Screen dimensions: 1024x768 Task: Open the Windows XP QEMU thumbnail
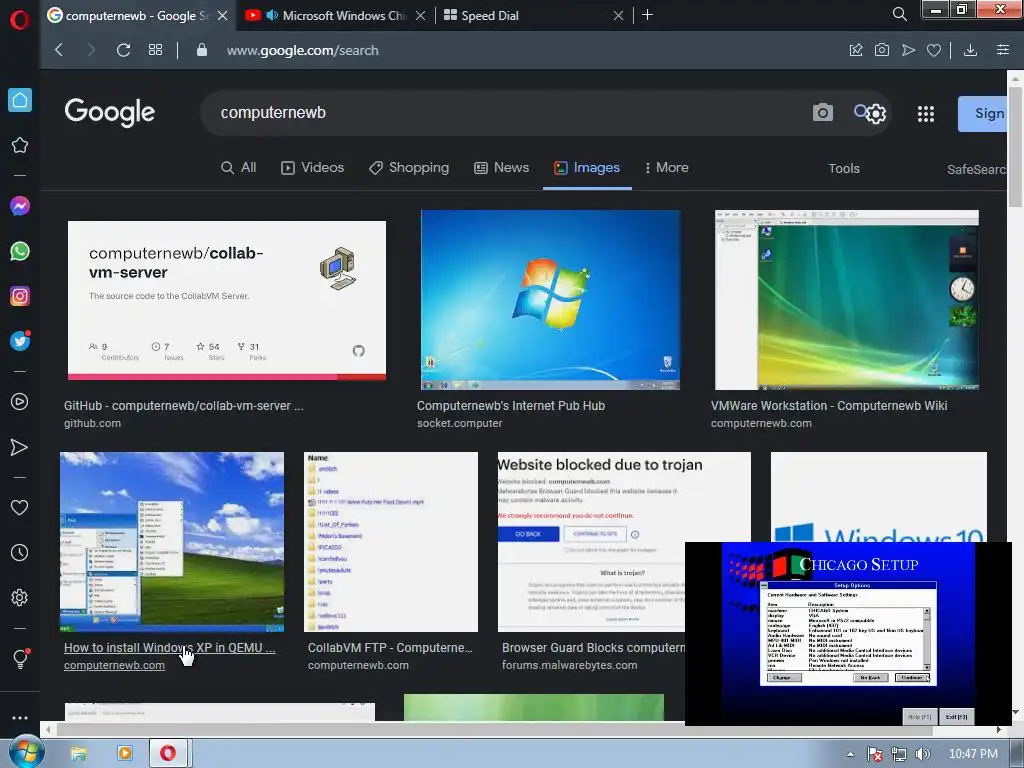click(172, 541)
